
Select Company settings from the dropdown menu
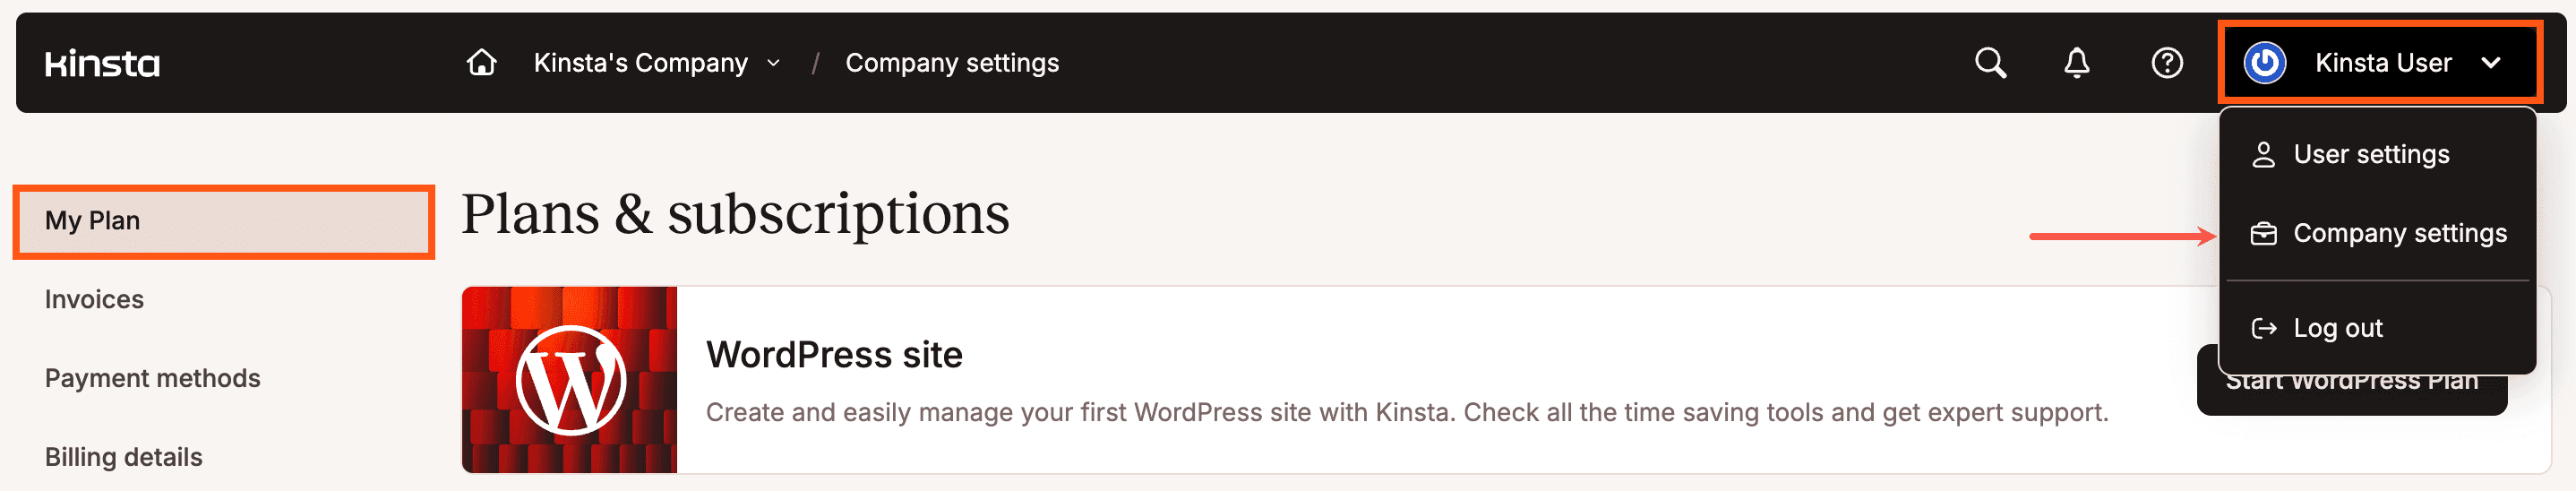tap(2399, 234)
